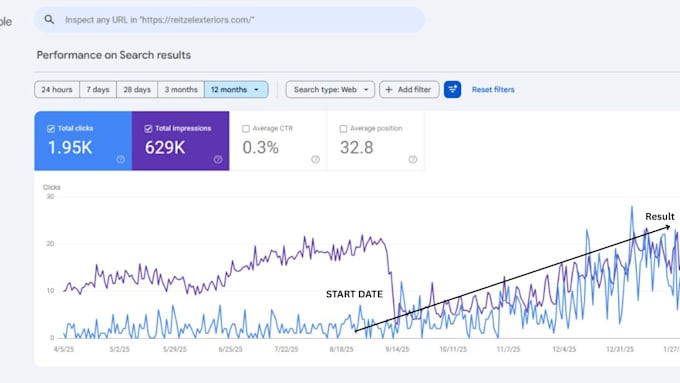
Task: Select the 7 days range
Action: (98, 90)
